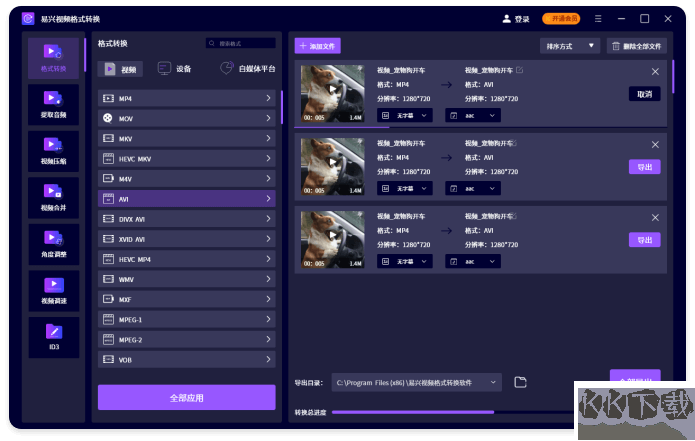Viewport: 695px width, 441px height.
Task: Switch to the 设备 (device) tab
Action: pos(175,69)
